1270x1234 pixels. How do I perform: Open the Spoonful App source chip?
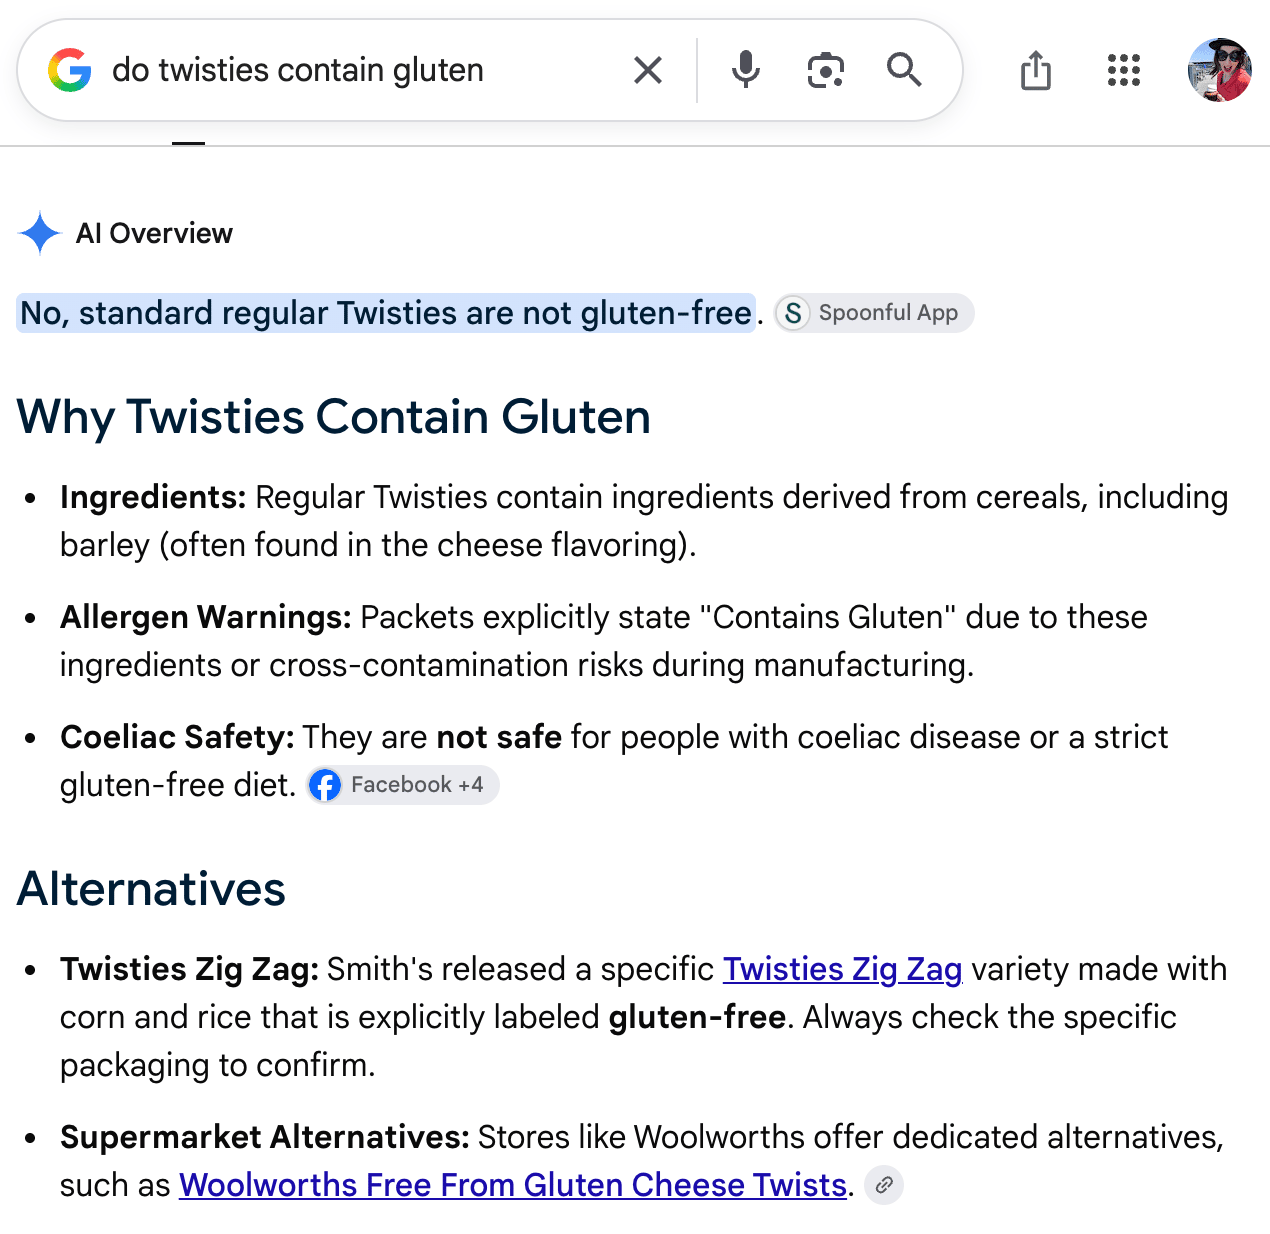tap(874, 313)
